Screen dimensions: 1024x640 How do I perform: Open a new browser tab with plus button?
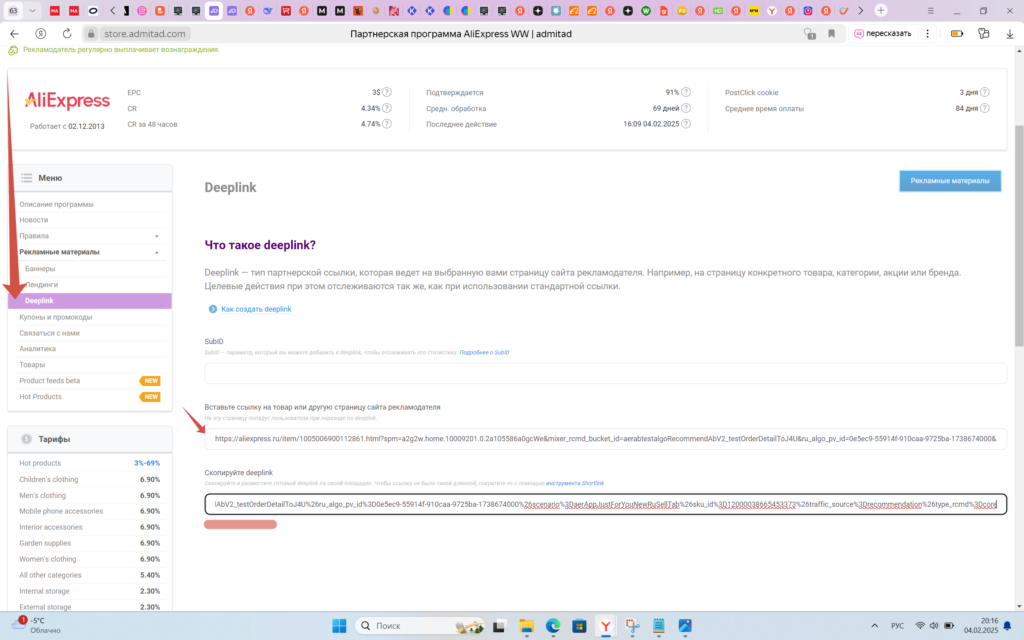pos(881,10)
